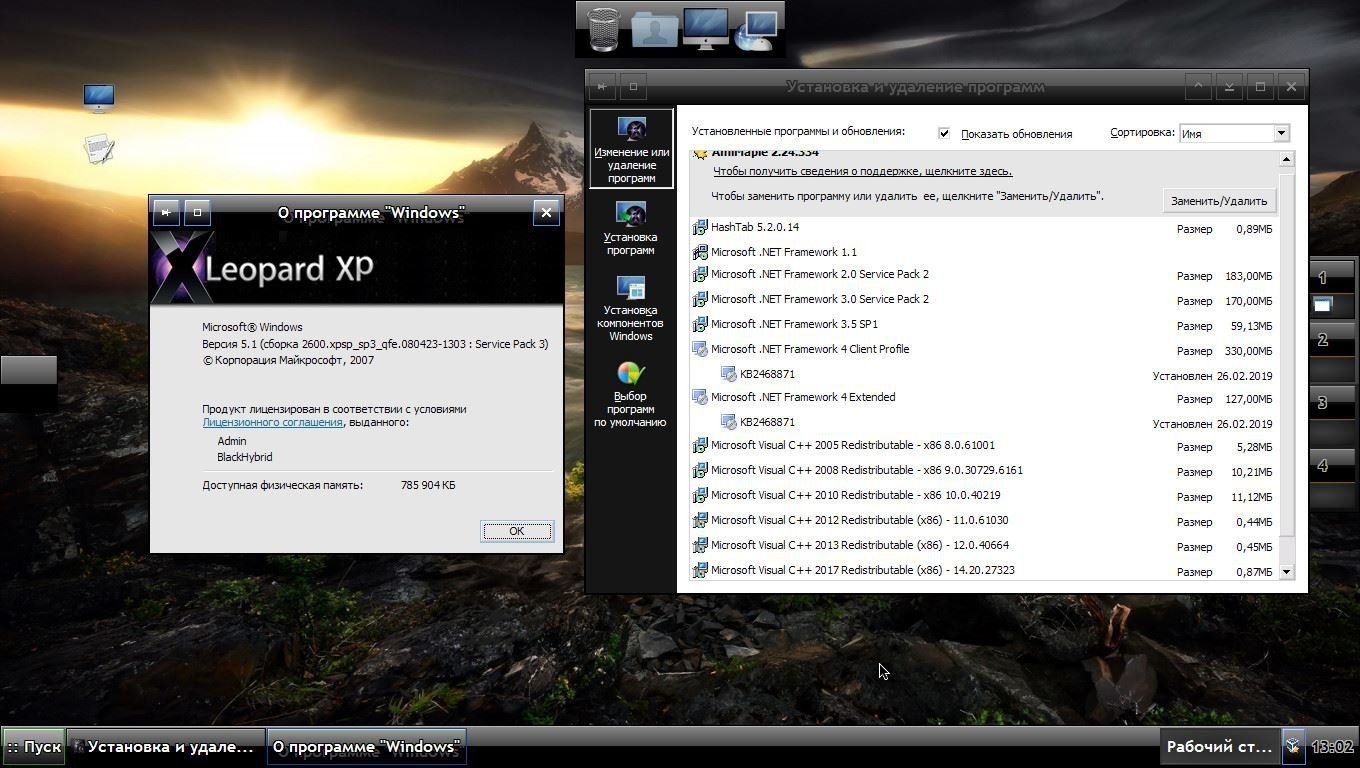Click the trash can icon in the top dock
This screenshot has height=768, width=1360.
603,29
